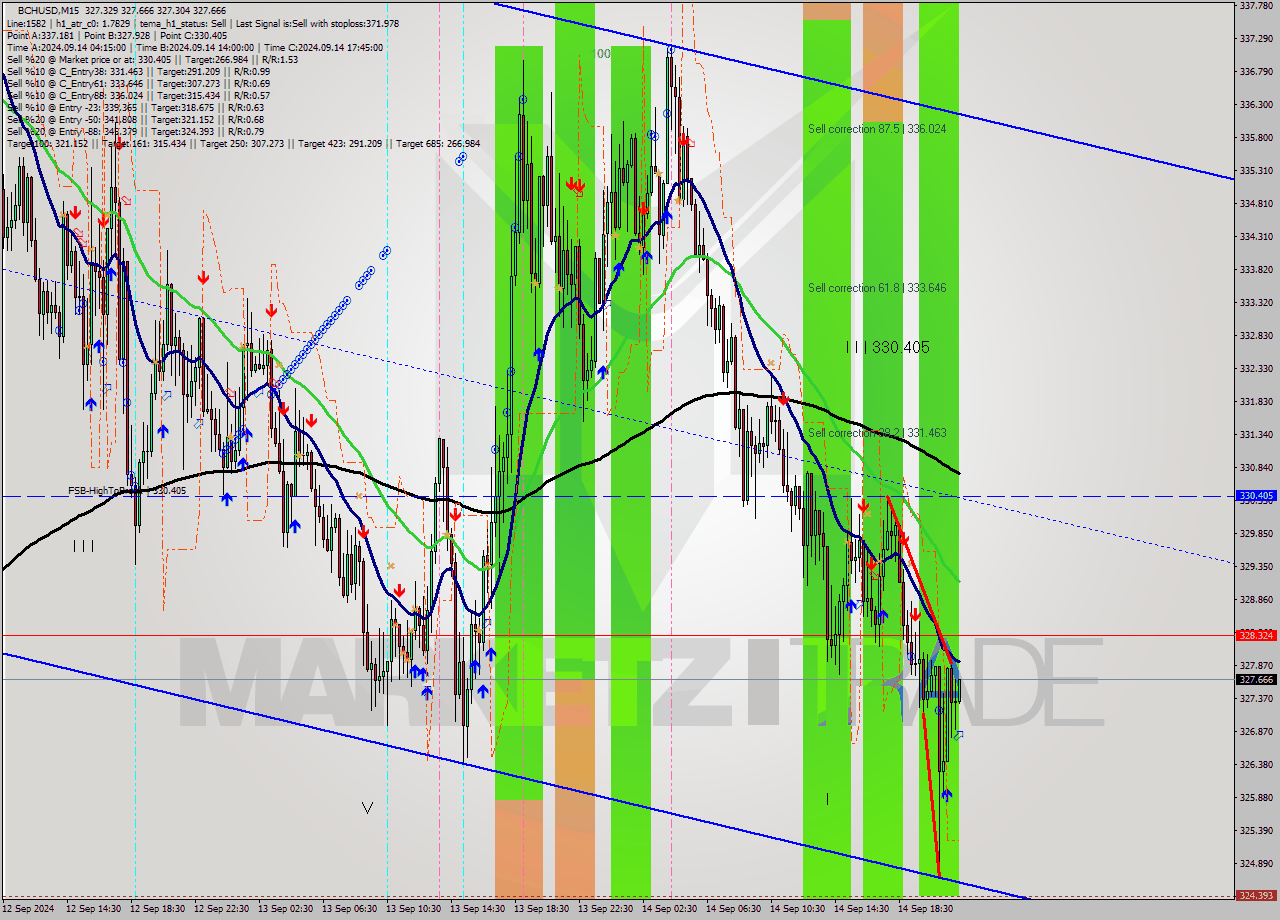This screenshot has width=1280, height=920.
Task: Click the 332.330 price axis value
Action: (x=1256, y=368)
